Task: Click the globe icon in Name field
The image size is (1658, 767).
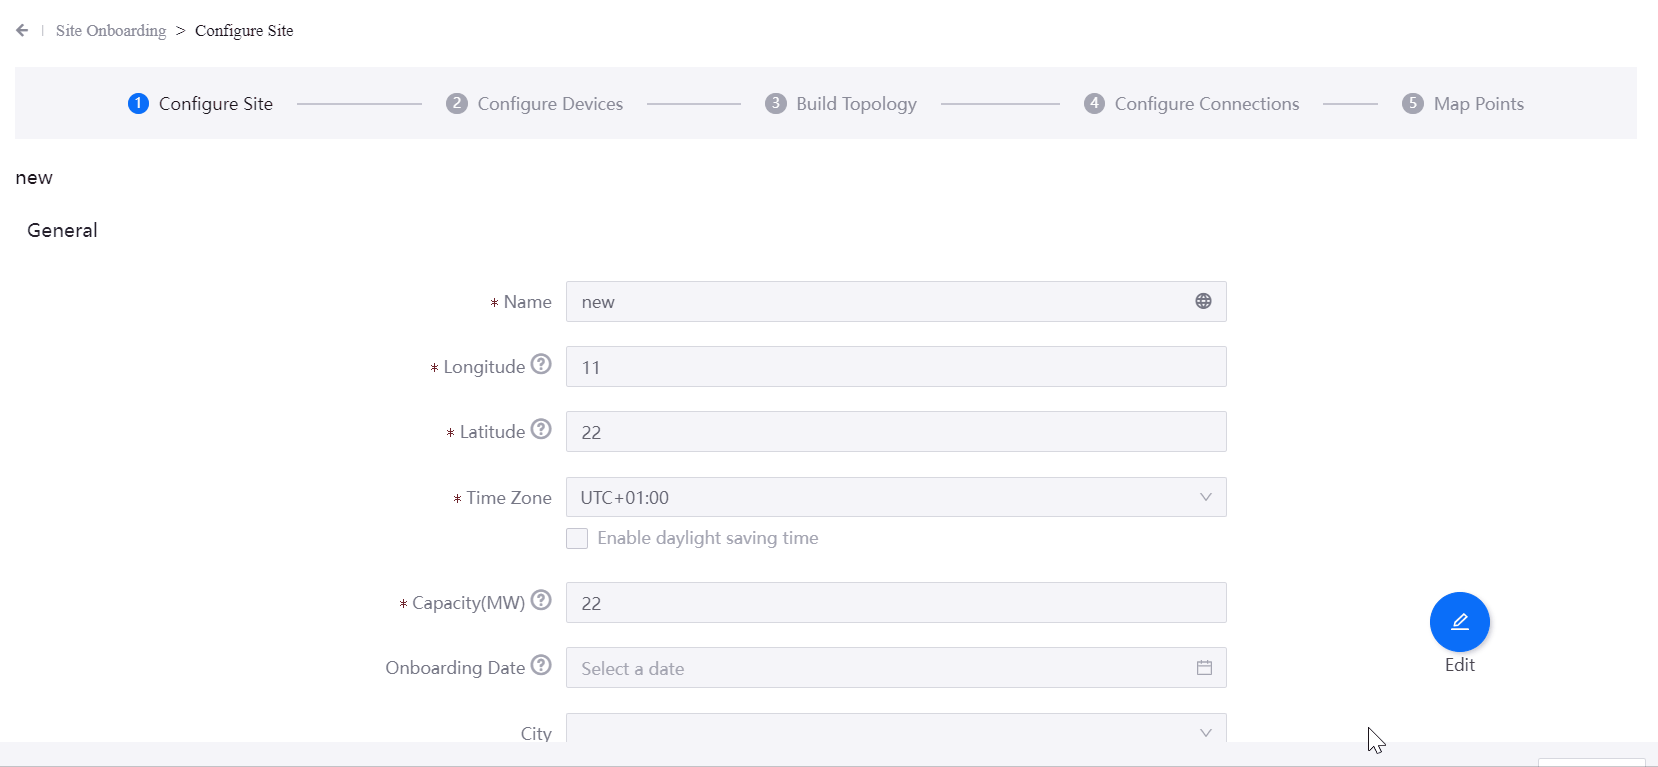Action: pyautogui.click(x=1203, y=301)
